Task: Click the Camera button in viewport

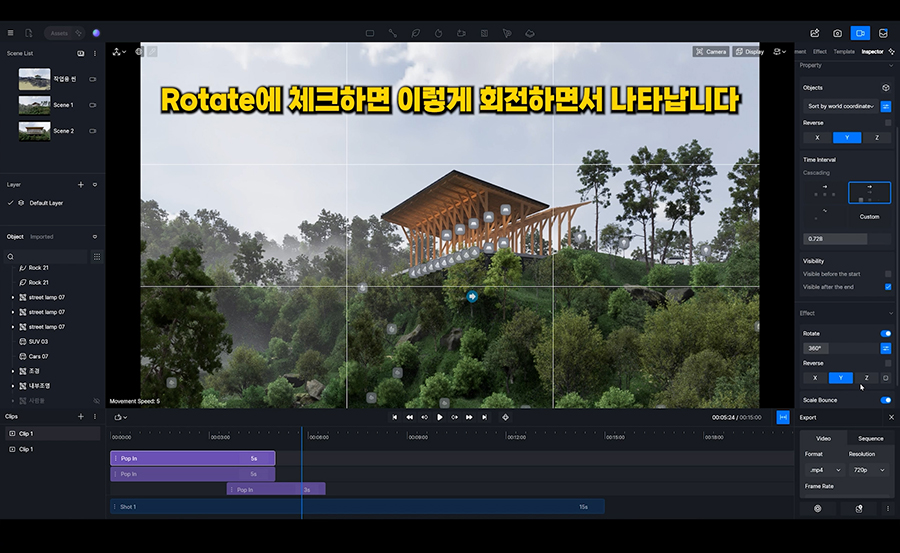Action: pos(711,52)
